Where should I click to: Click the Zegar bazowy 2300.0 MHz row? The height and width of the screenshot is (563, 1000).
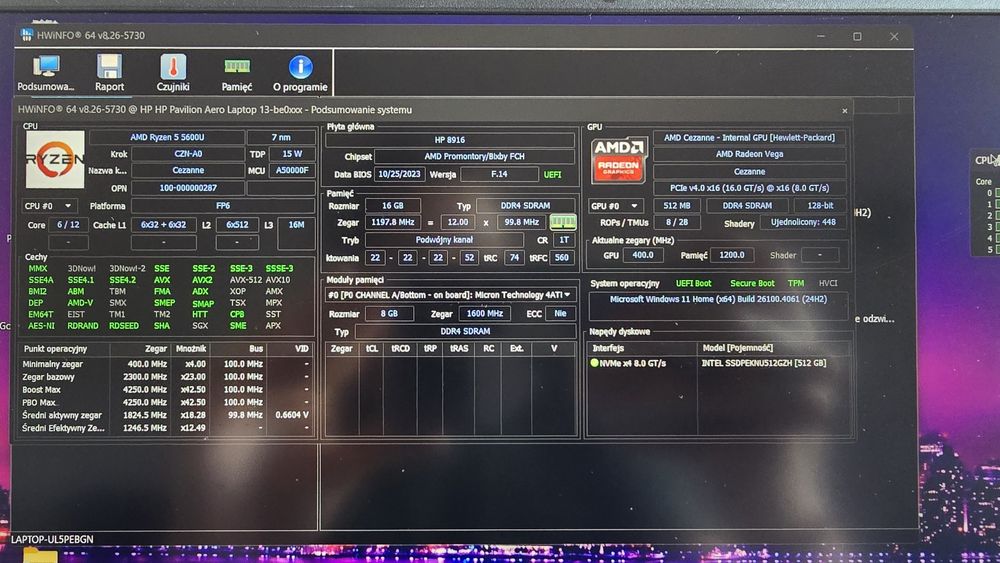(166, 377)
